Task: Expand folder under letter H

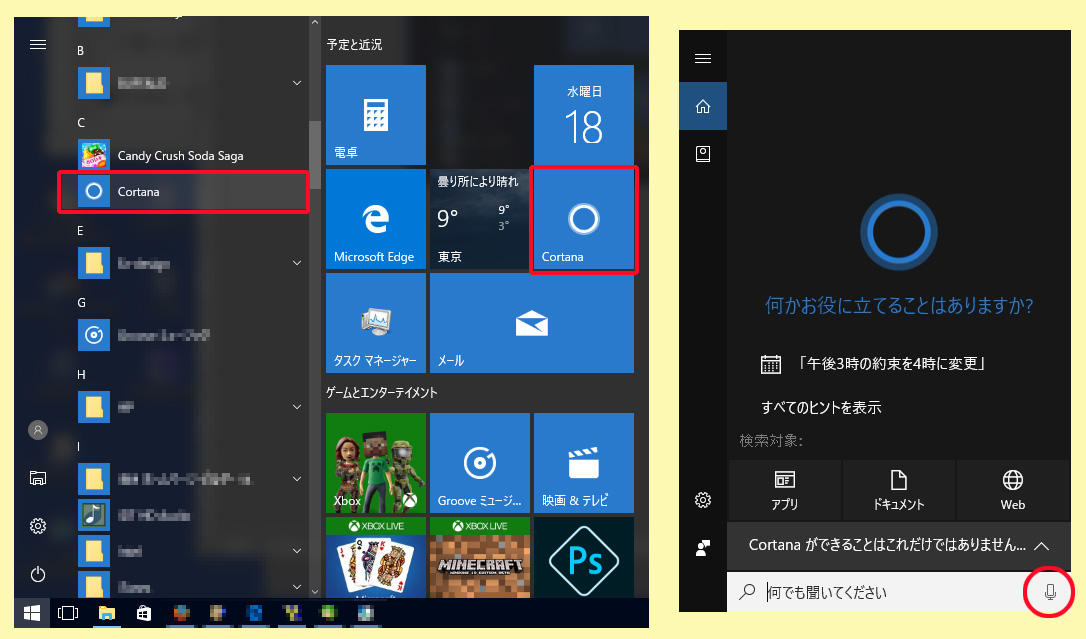Action: tap(297, 407)
